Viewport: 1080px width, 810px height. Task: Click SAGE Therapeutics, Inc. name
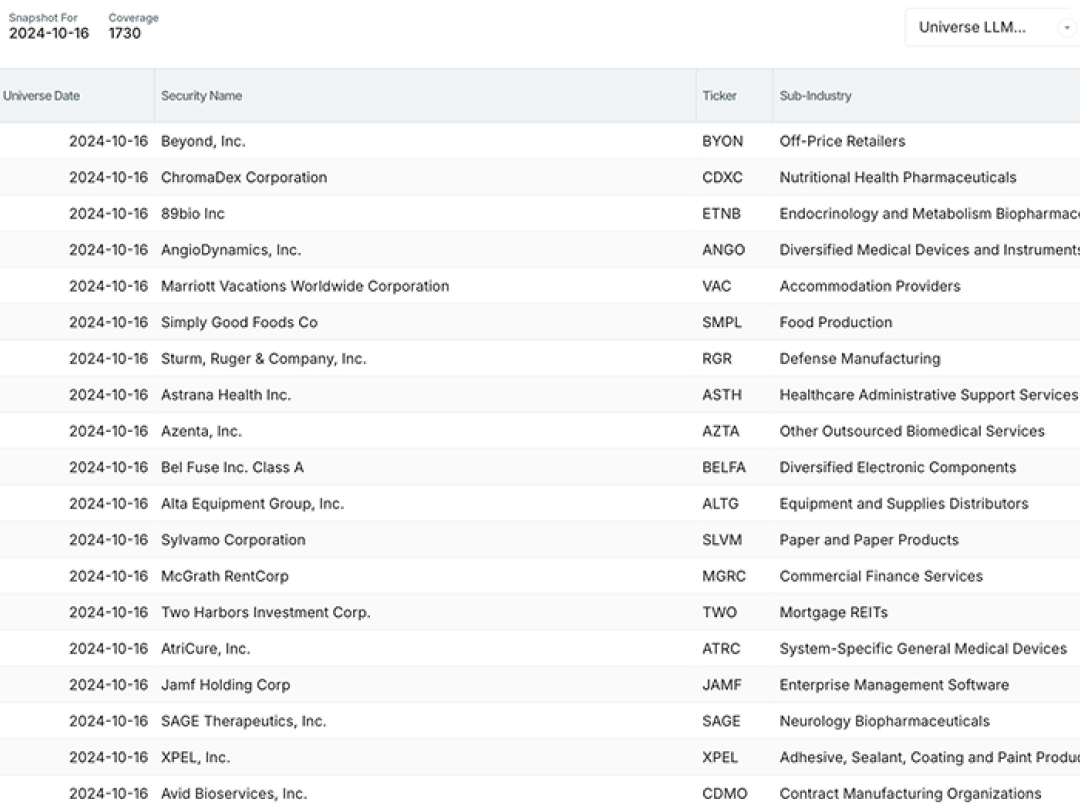[243, 721]
